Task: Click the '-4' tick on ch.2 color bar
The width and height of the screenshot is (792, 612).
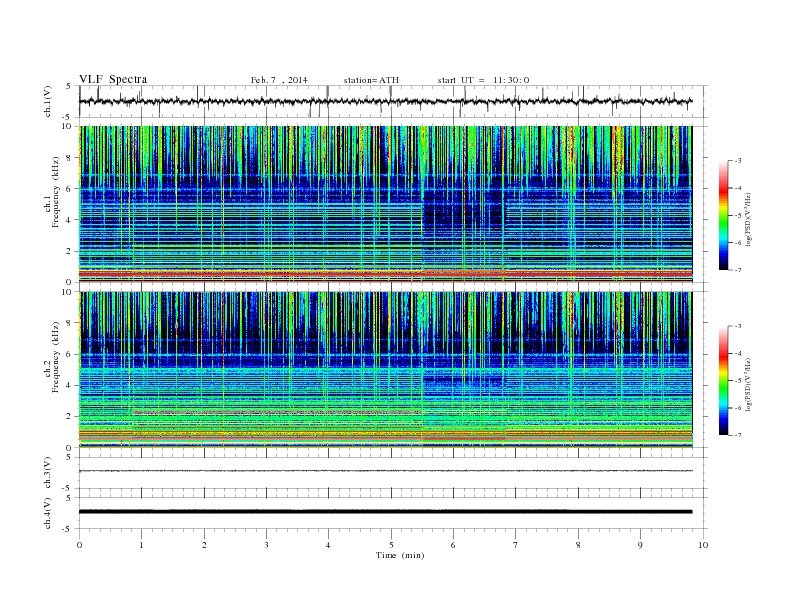Action: click(x=738, y=353)
